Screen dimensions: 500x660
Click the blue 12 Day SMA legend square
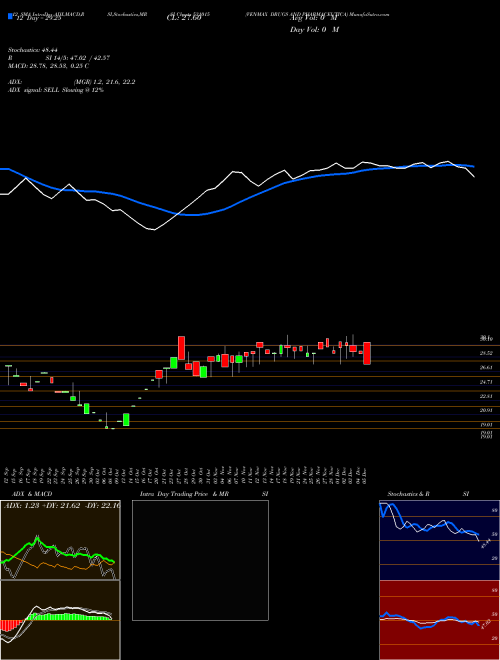click(10, 16)
